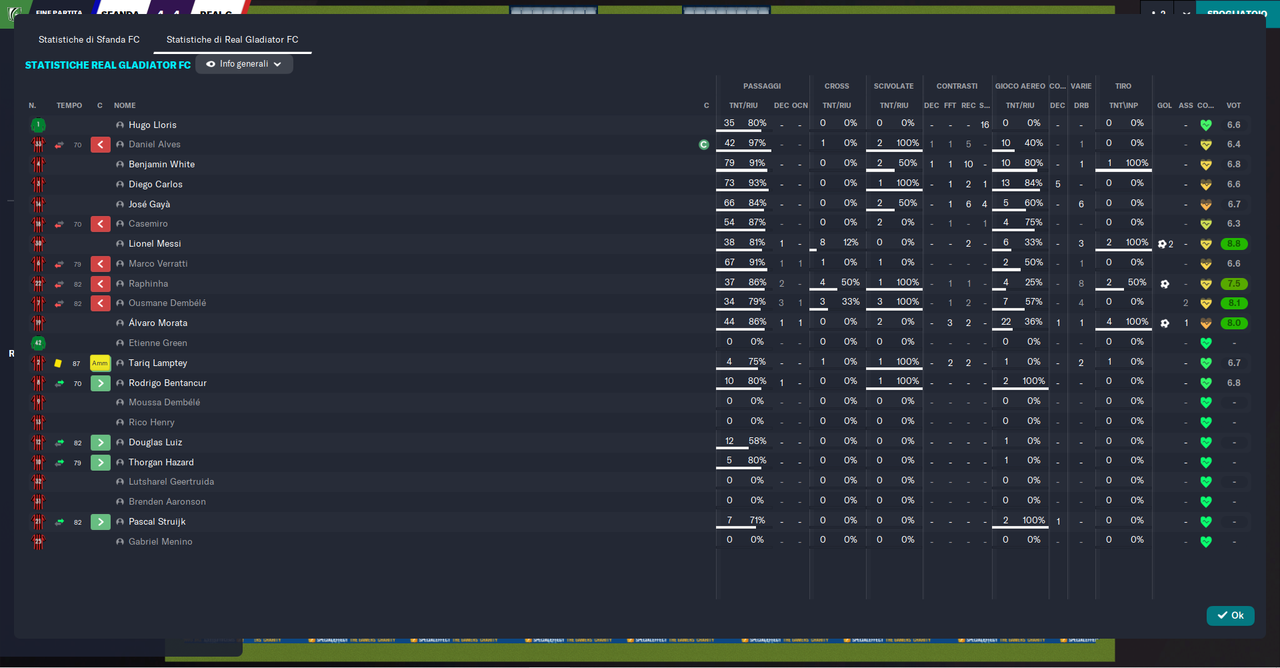
Task: Click the green substituted-on arrow beside Pascal Struijk
Action: coord(100,522)
